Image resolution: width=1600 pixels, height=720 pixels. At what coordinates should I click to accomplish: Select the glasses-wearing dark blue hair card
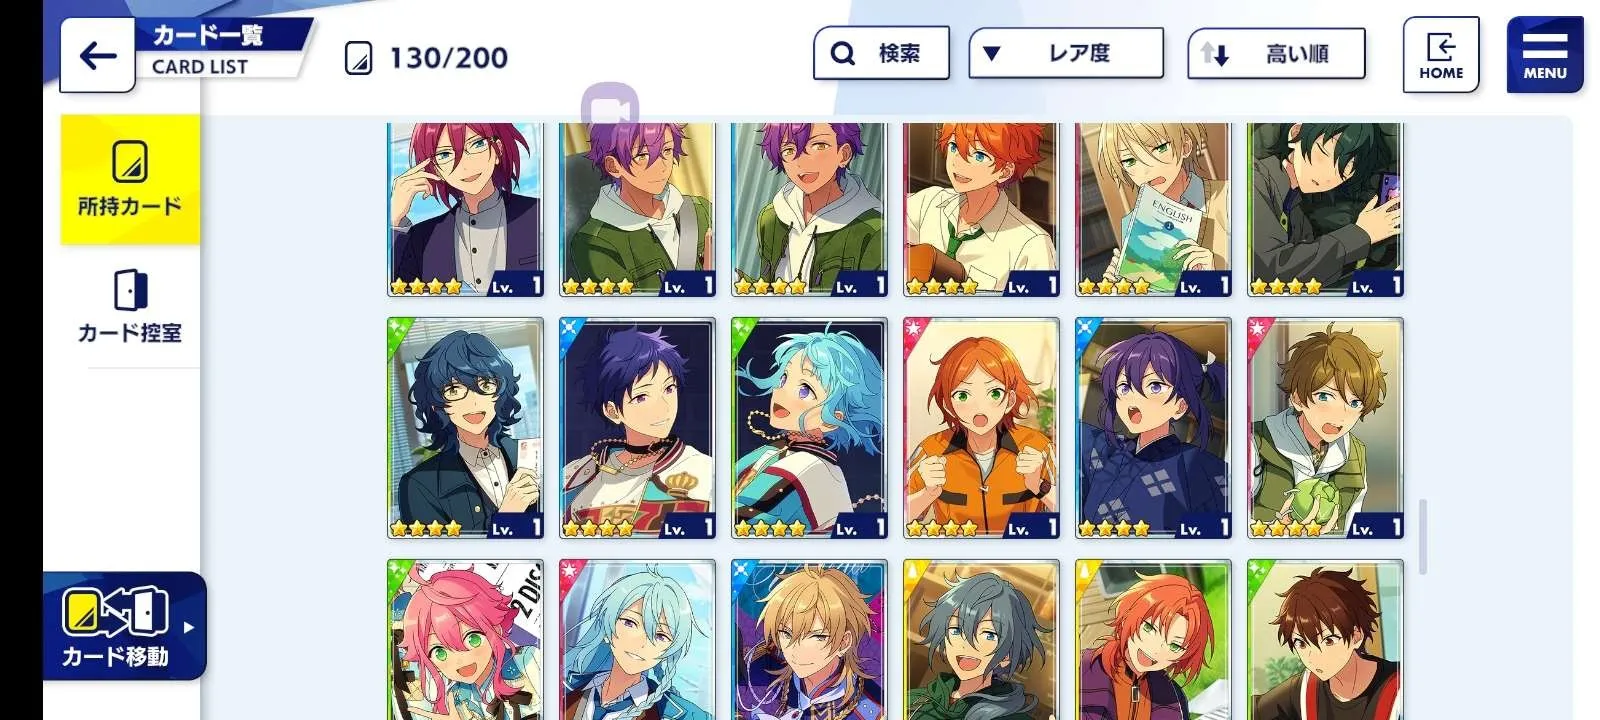[x=466, y=428]
